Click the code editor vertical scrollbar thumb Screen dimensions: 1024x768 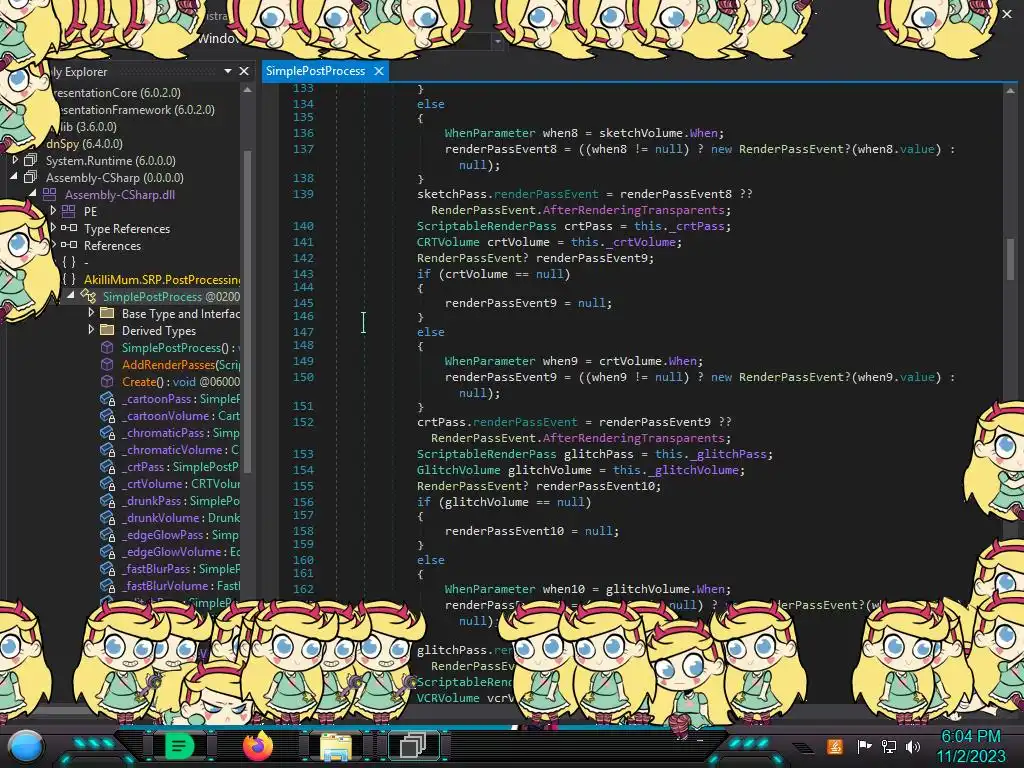pos(1010,258)
